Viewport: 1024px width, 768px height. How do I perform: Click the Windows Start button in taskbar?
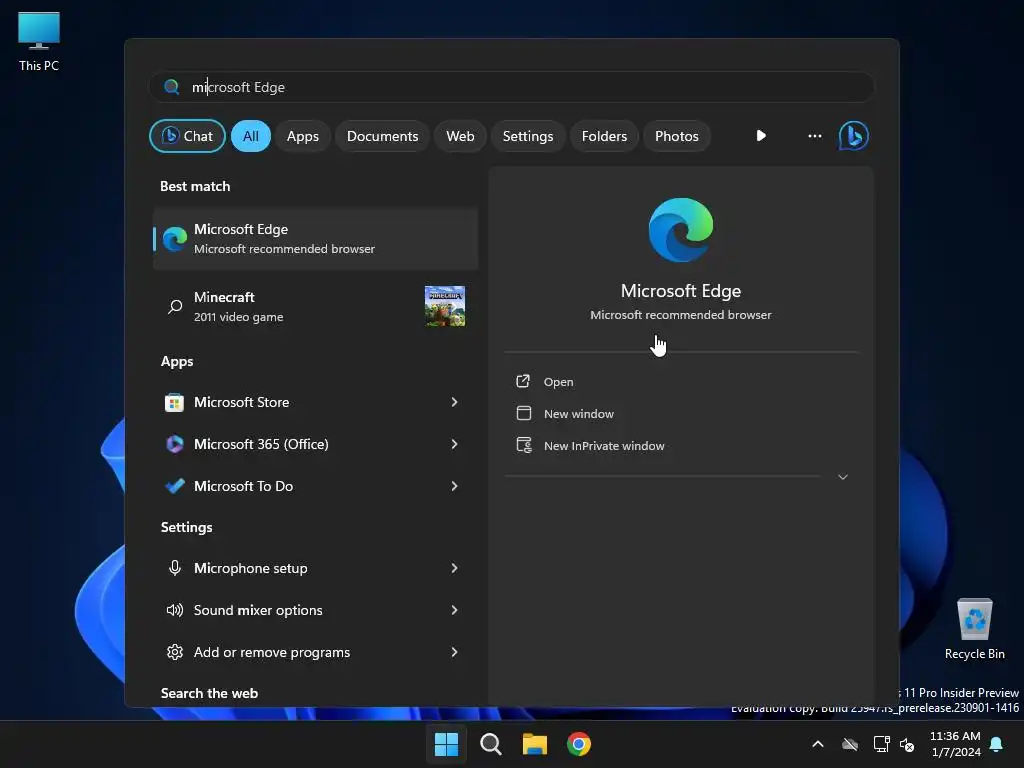(x=447, y=744)
